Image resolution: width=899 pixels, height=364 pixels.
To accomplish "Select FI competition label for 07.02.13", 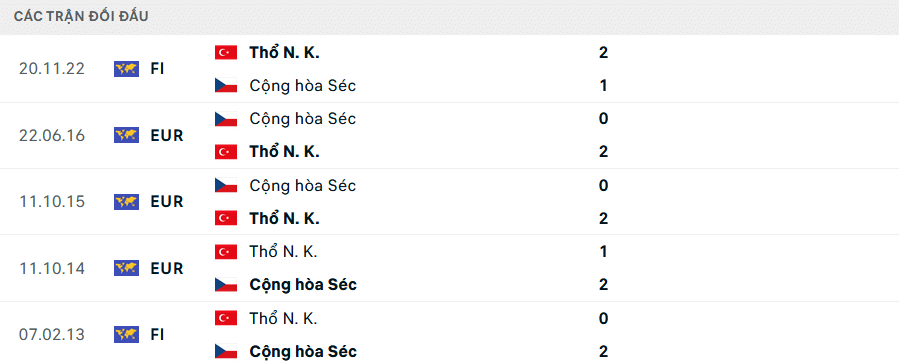I will [x=158, y=334].
